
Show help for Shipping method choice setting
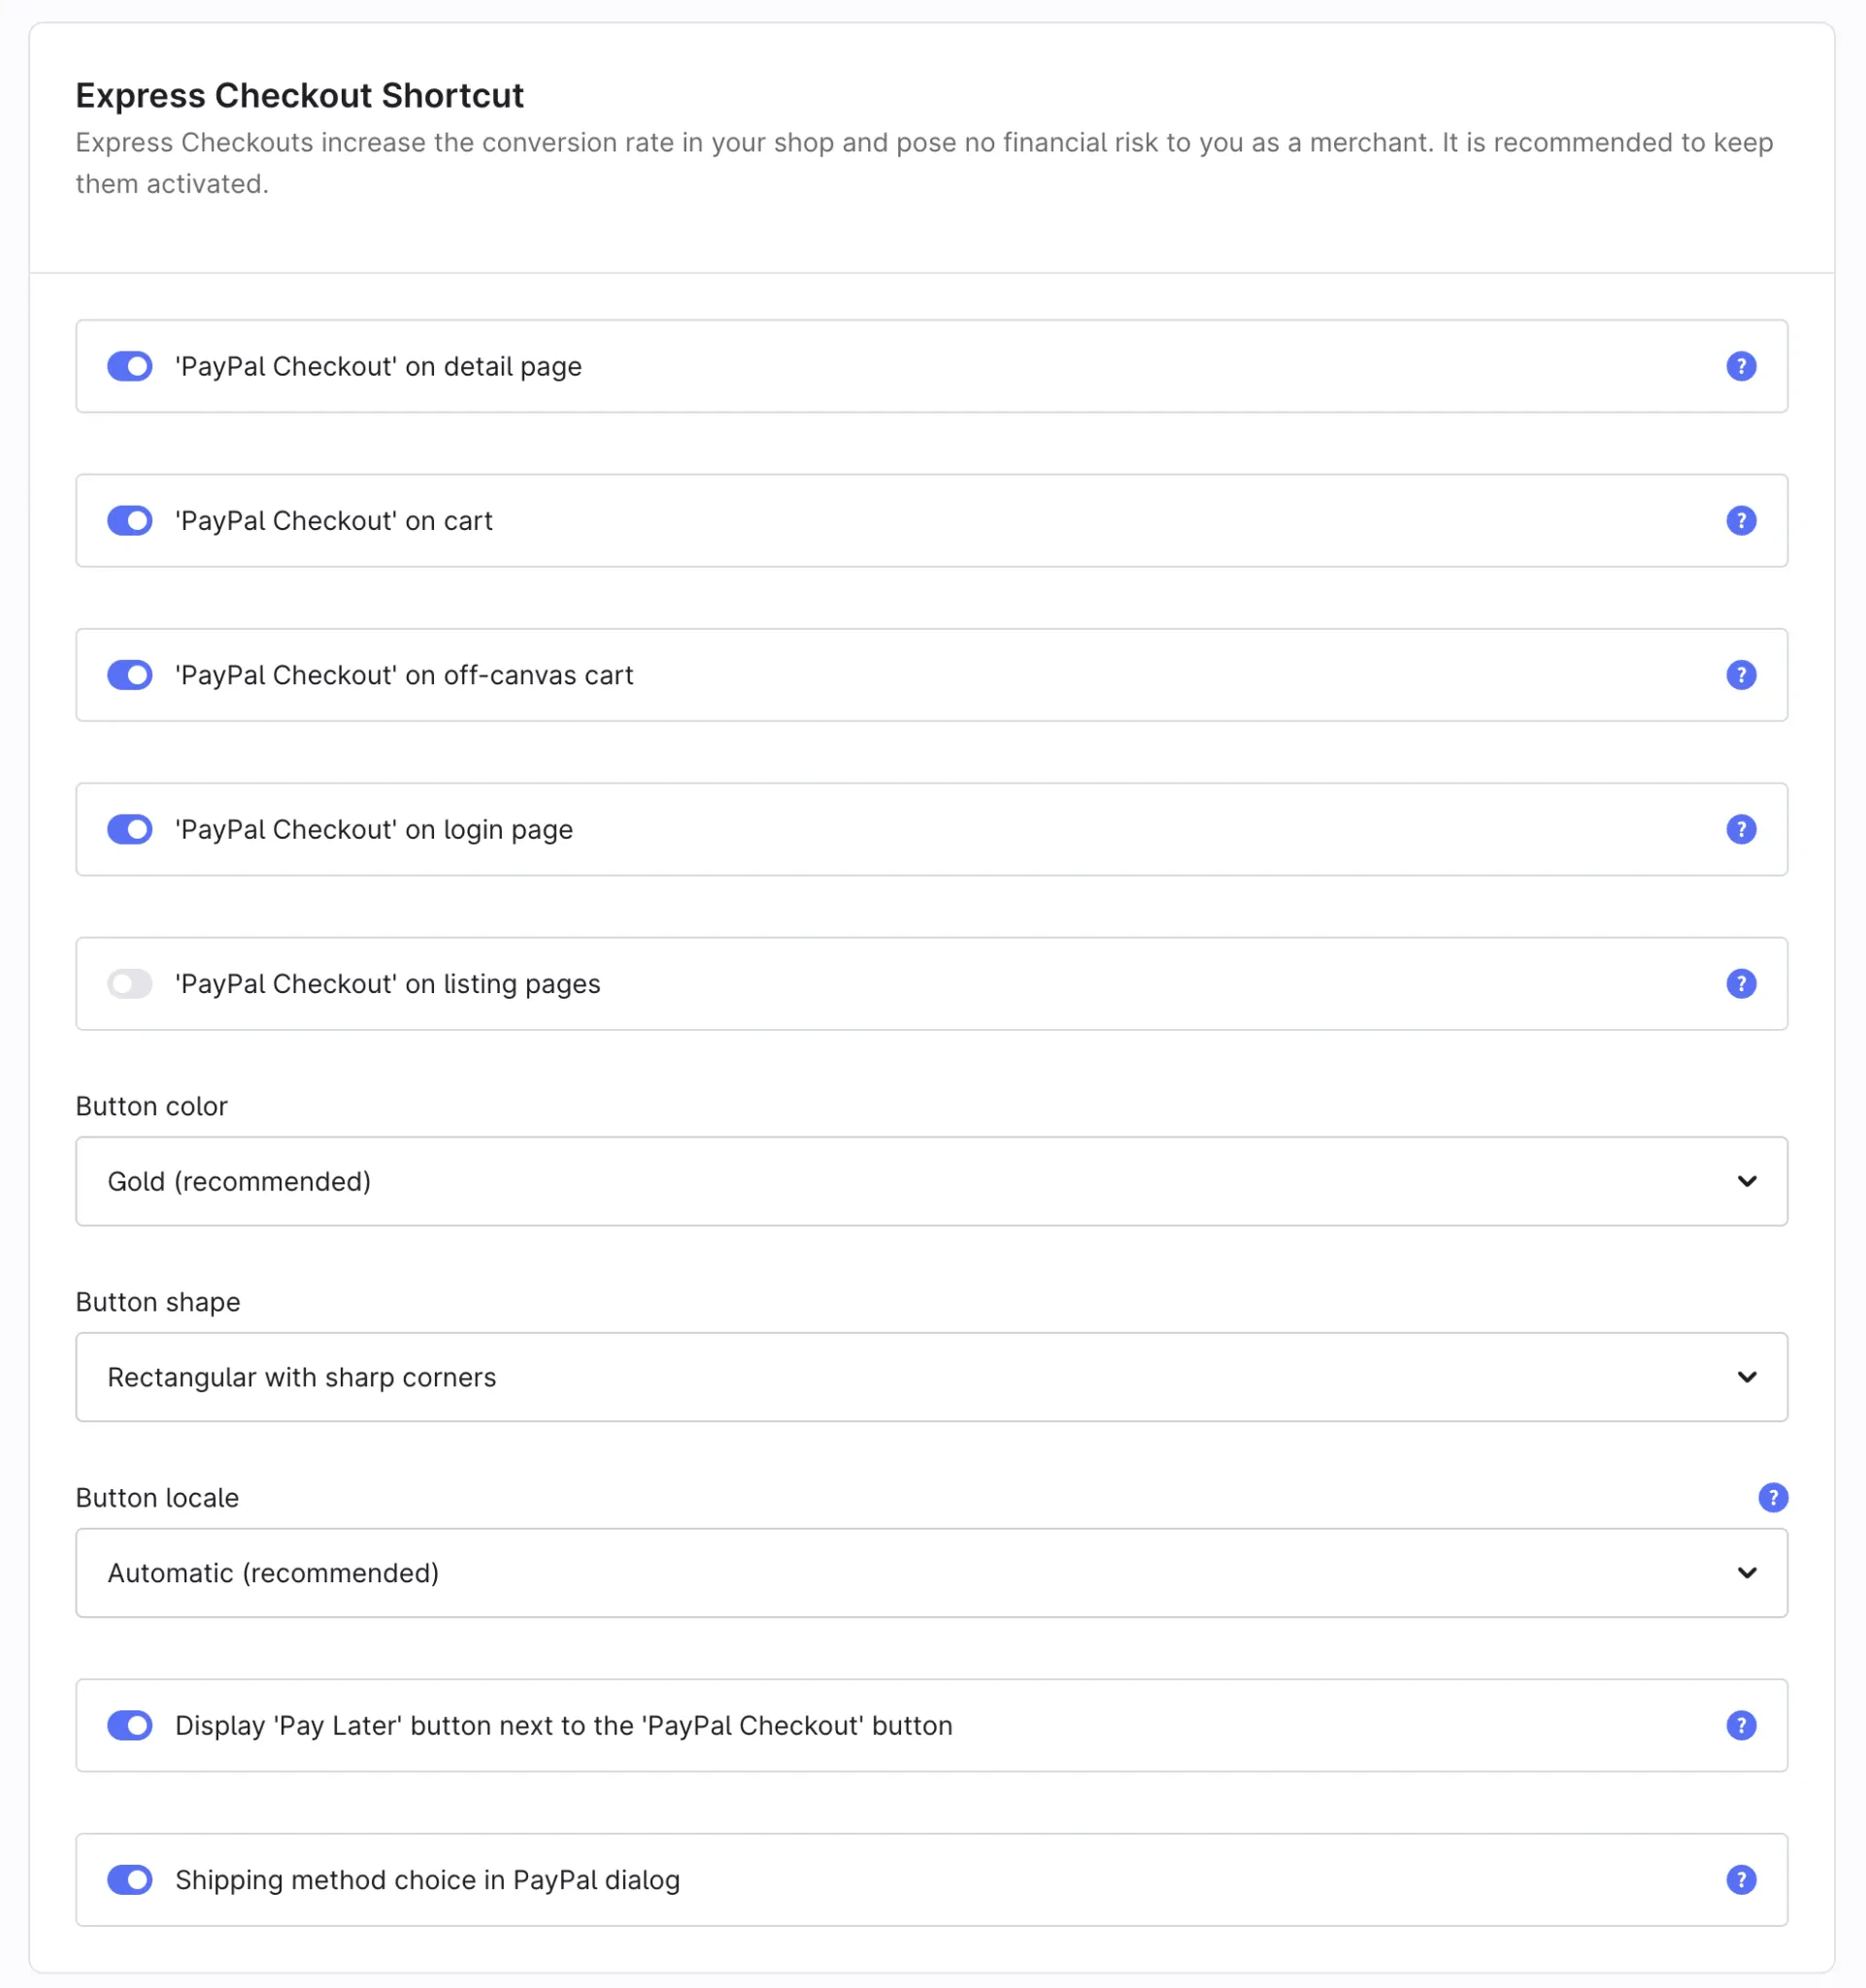click(1741, 1879)
